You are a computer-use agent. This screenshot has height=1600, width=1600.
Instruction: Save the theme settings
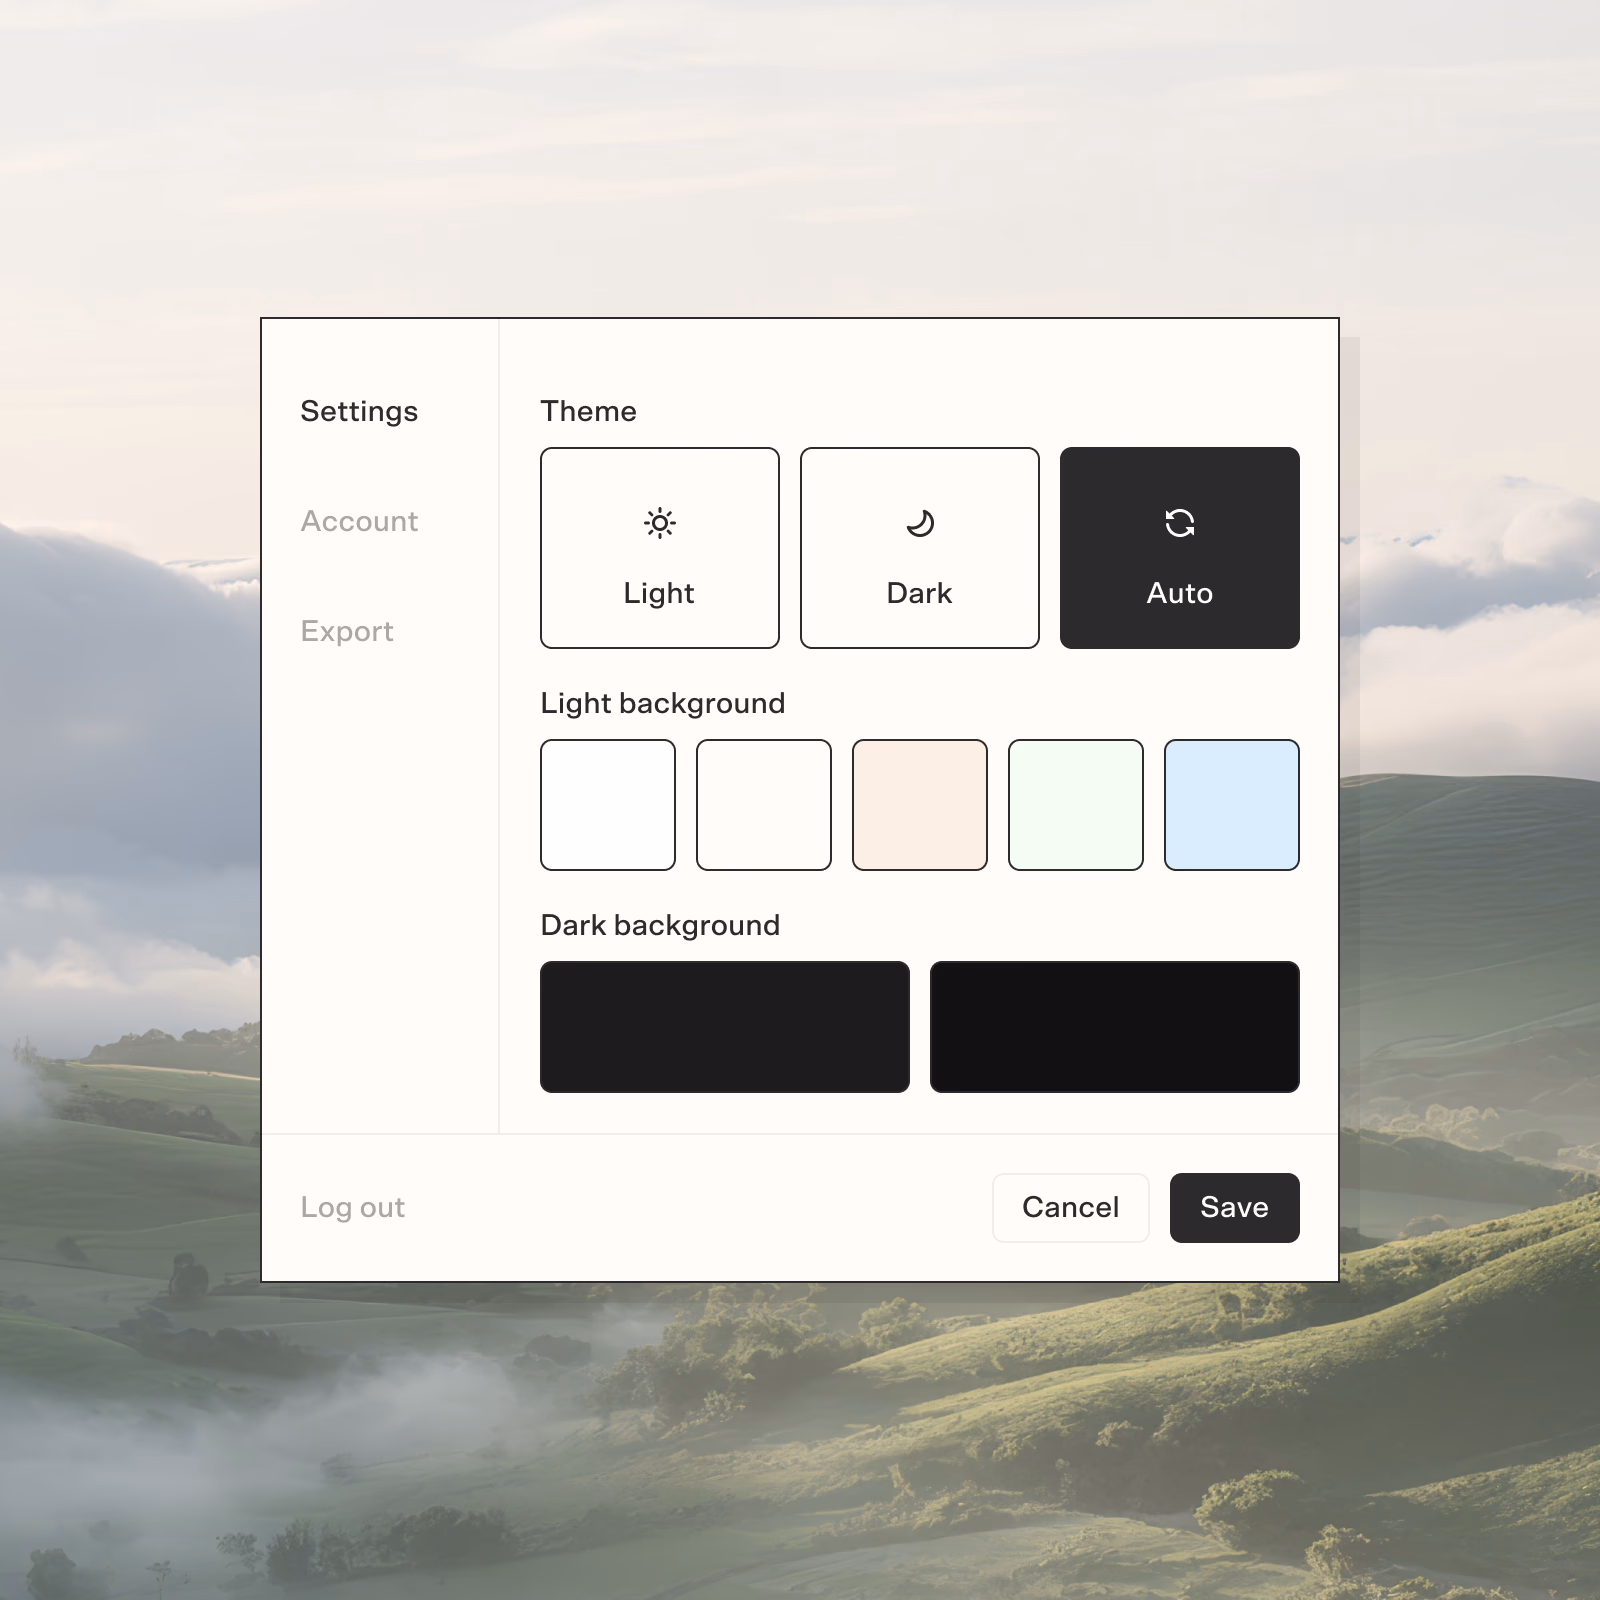1234,1207
